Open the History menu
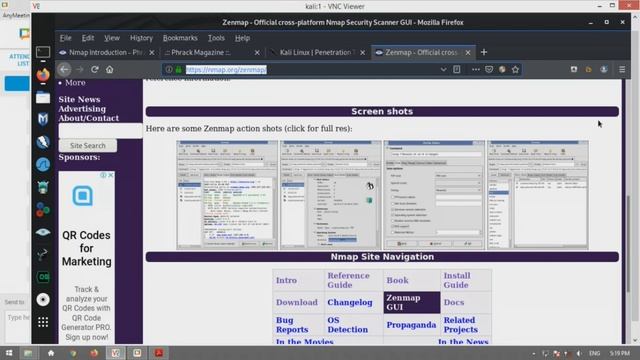This screenshot has height=360, width=640. point(141,38)
